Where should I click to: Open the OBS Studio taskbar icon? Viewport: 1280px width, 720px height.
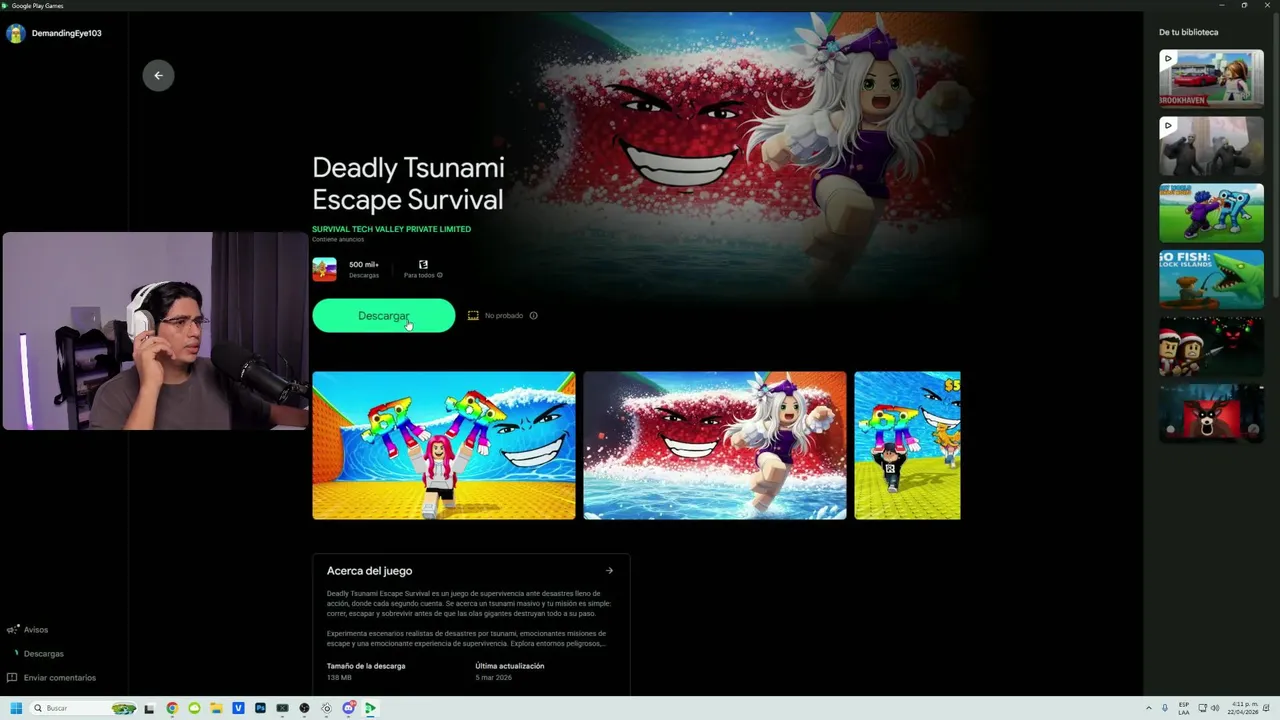[x=304, y=708]
